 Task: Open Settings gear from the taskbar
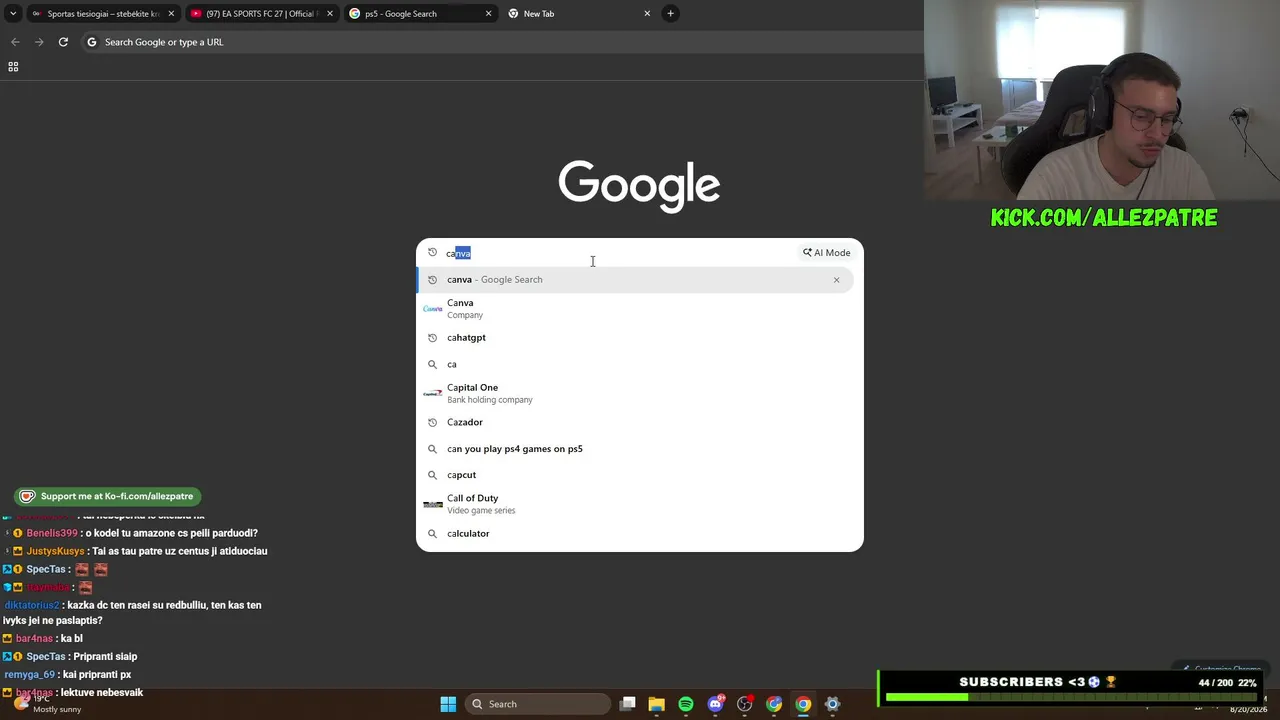click(x=832, y=704)
